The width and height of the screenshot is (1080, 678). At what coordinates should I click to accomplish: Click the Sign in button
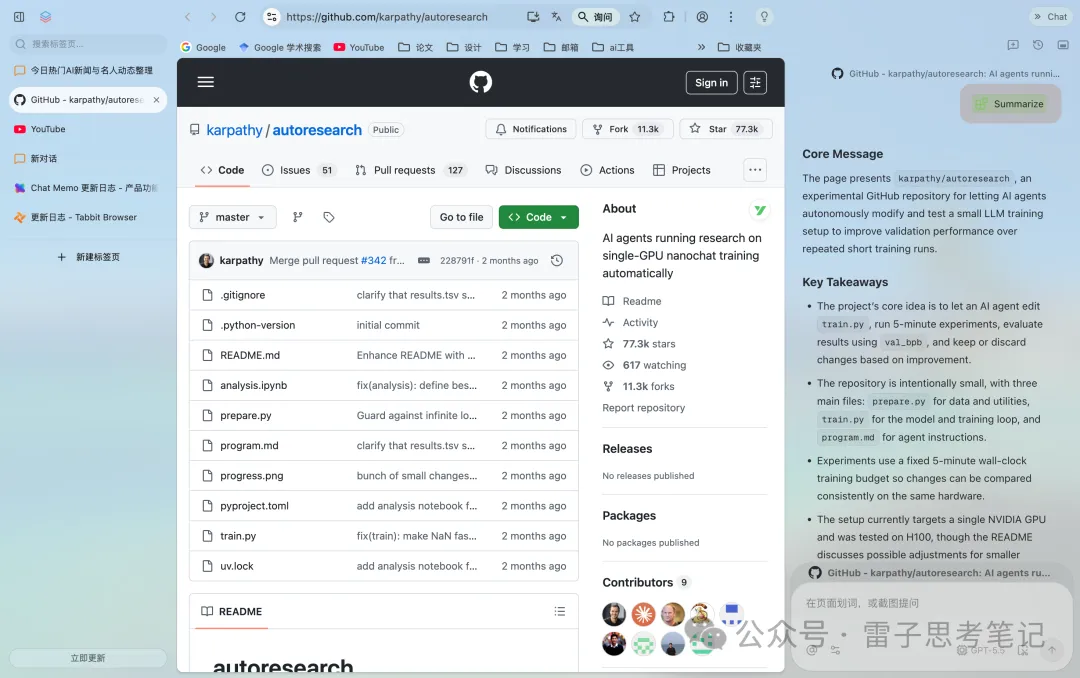click(x=712, y=83)
